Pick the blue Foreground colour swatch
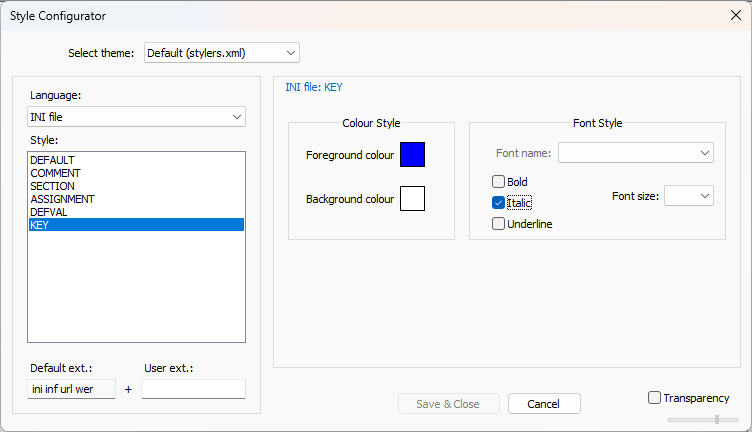The width and height of the screenshot is (752, 432). pyautogui.click(x=412, y=155)
